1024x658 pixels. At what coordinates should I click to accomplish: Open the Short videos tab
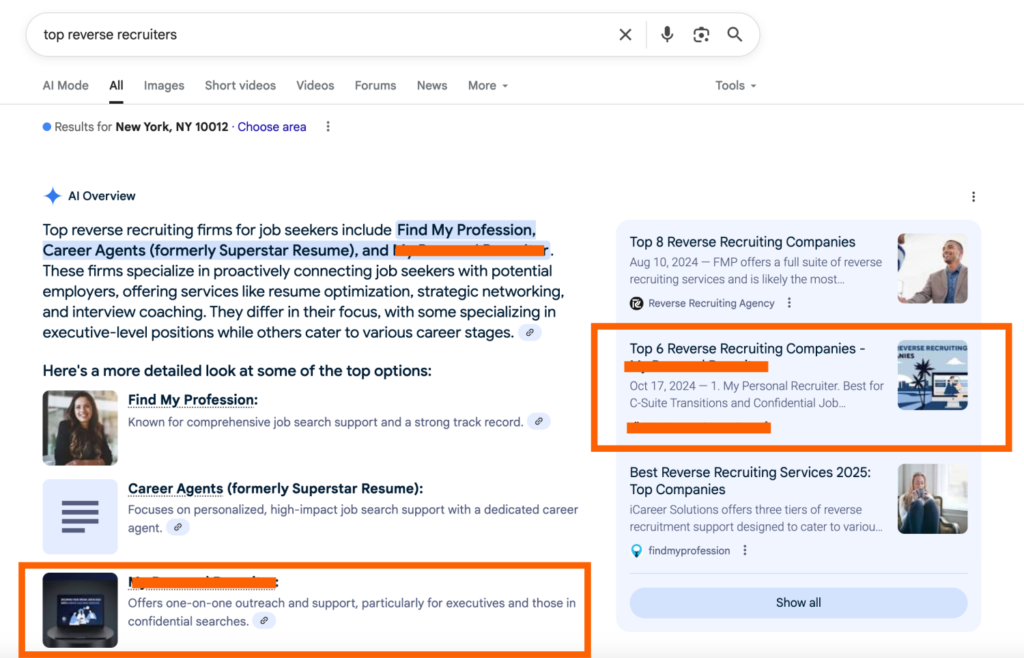click(240, 86)
